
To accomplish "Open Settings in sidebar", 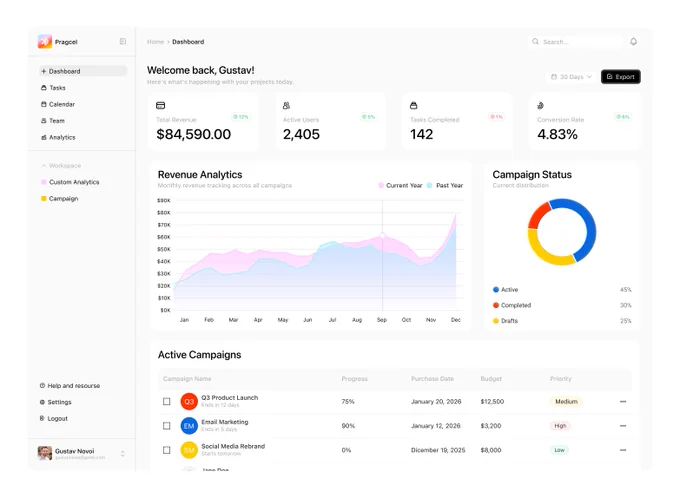I will coord(56,402).
